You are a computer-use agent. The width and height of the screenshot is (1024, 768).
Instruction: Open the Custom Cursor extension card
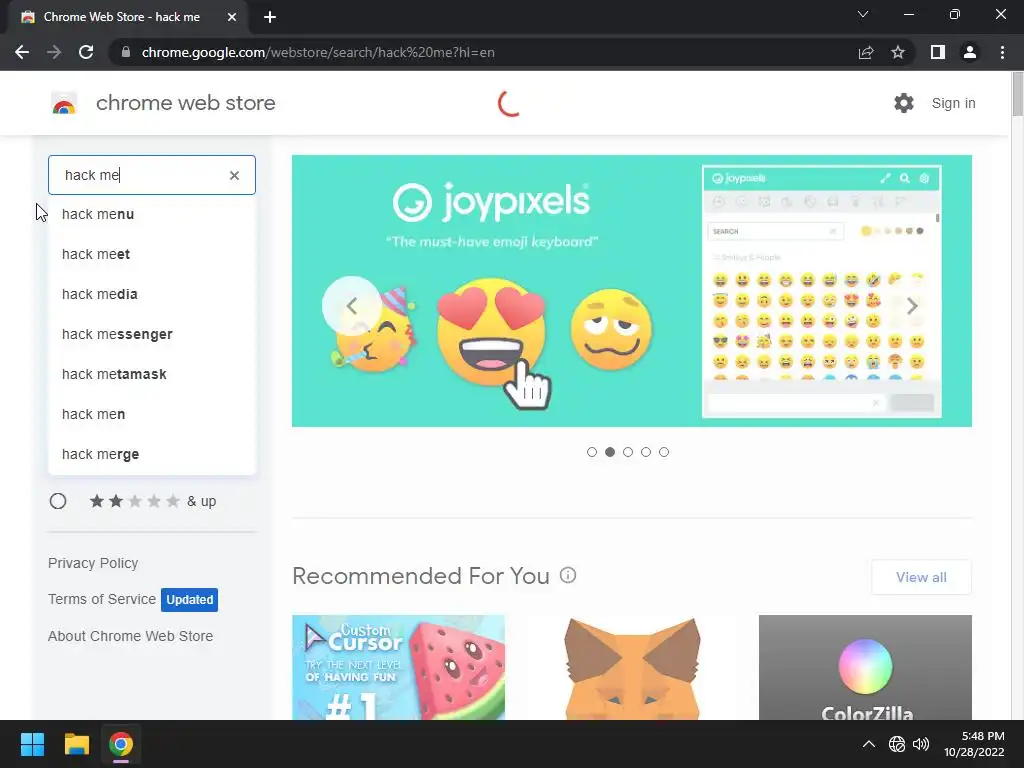pos(398,667)
